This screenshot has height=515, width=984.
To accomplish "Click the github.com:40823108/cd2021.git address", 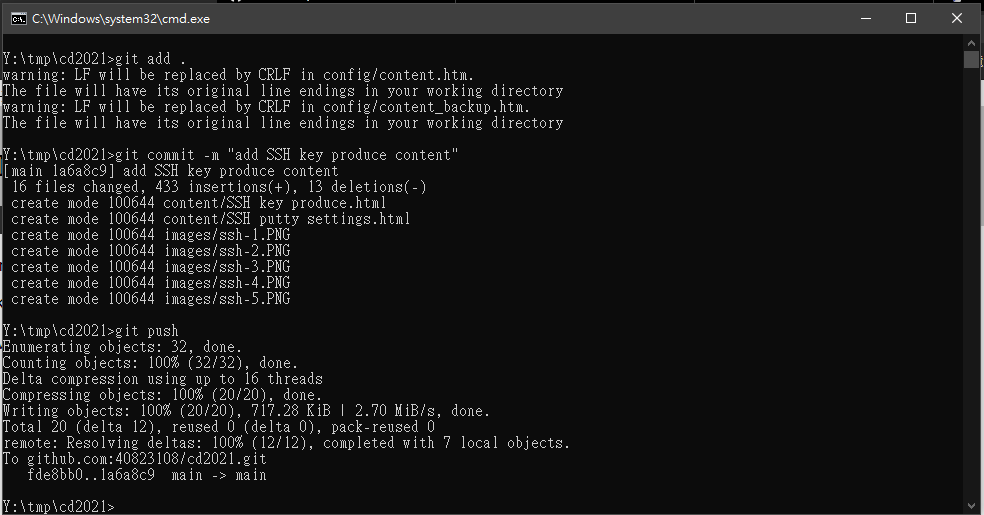I will point(147,459).
